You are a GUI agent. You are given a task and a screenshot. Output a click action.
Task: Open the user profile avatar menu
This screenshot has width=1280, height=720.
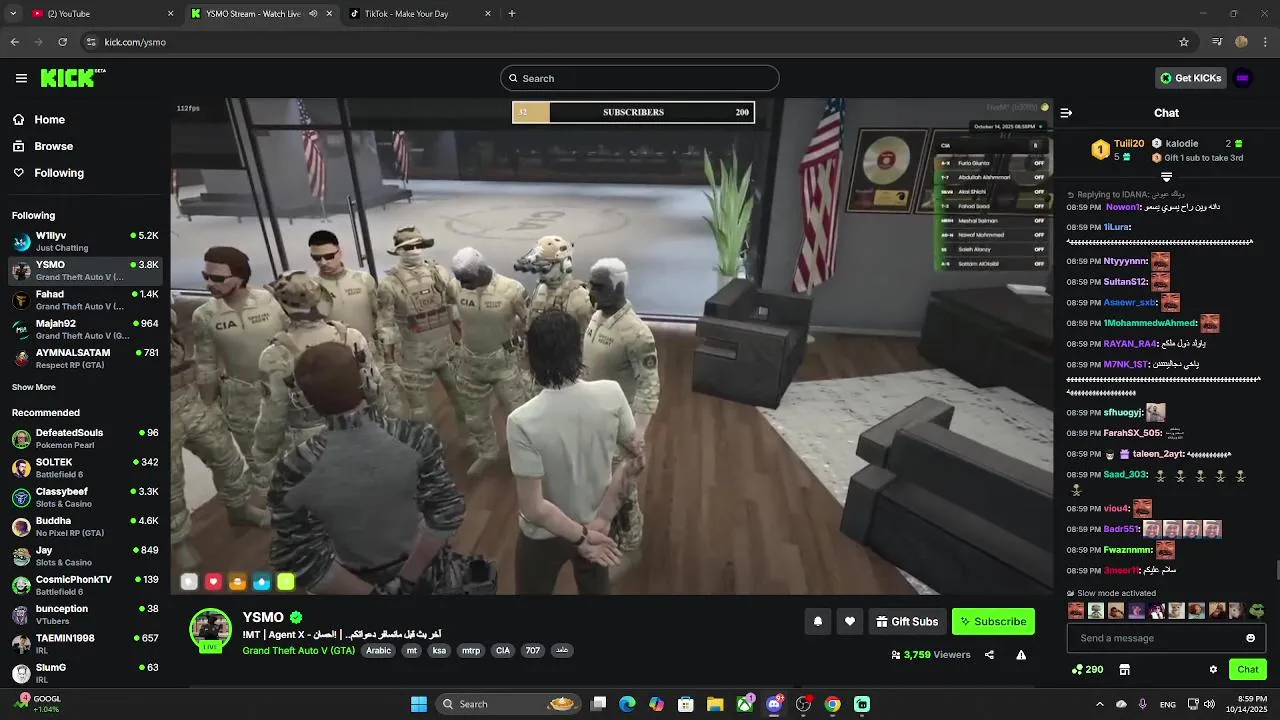point(1243,78)
